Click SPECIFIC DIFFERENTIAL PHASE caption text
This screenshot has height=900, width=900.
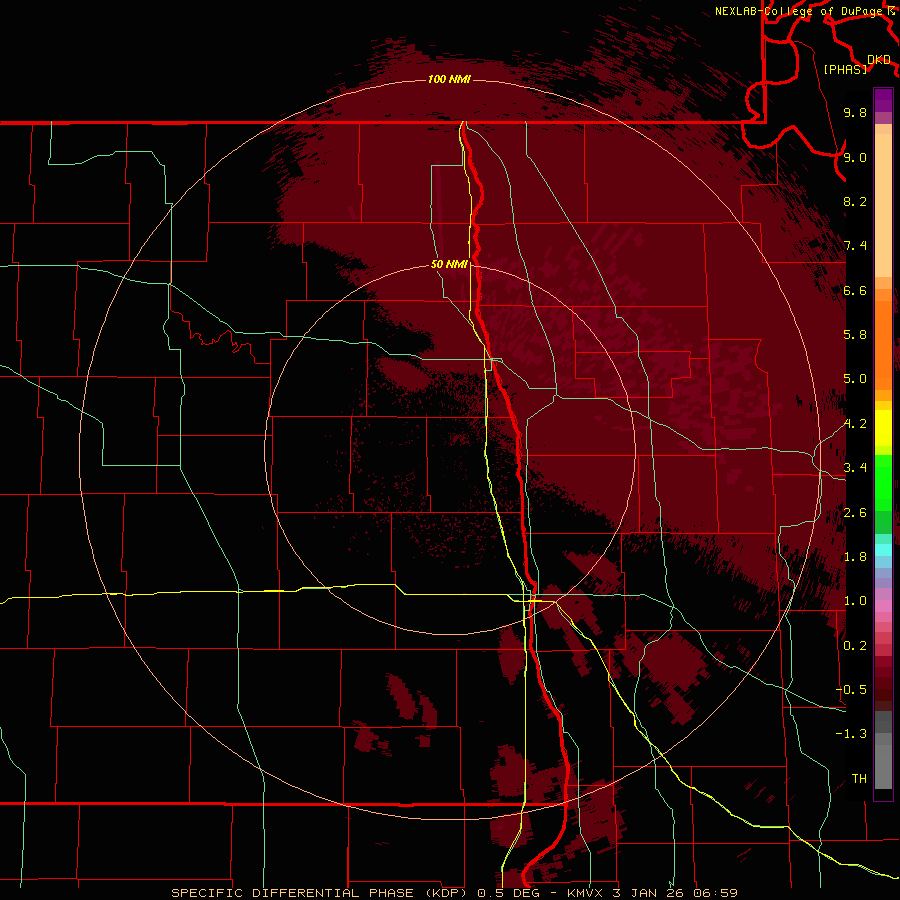tap(292, 893)
